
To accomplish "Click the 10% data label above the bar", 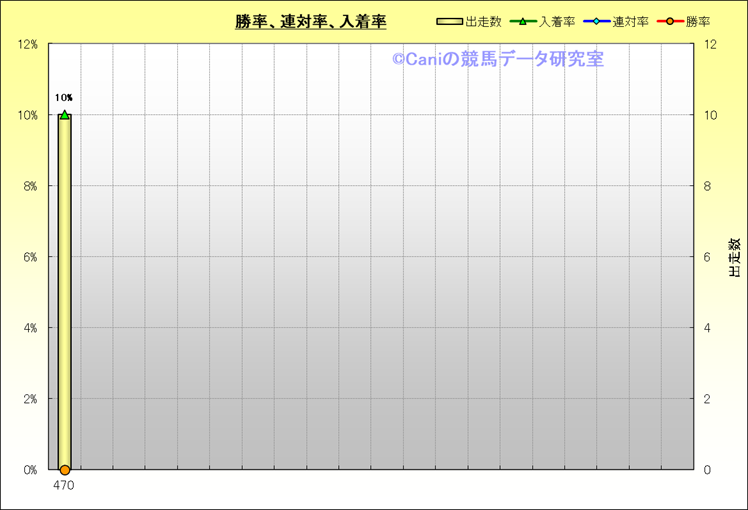I will 64,98.
